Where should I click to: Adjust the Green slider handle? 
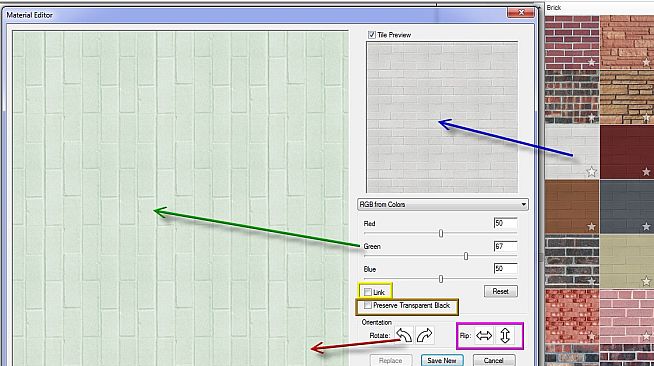click(x=466, y=256)
